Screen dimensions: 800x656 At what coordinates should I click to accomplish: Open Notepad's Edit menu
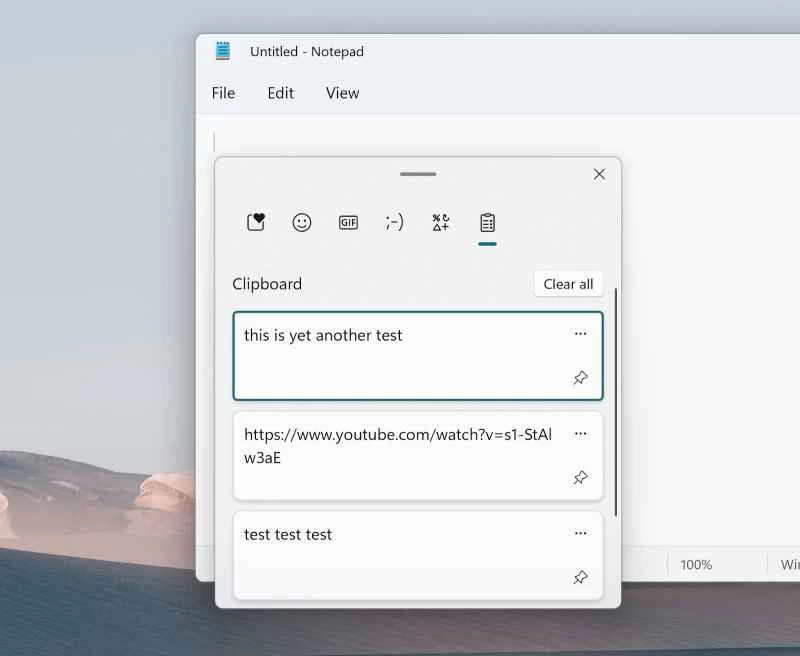click(x=280, y=92)
